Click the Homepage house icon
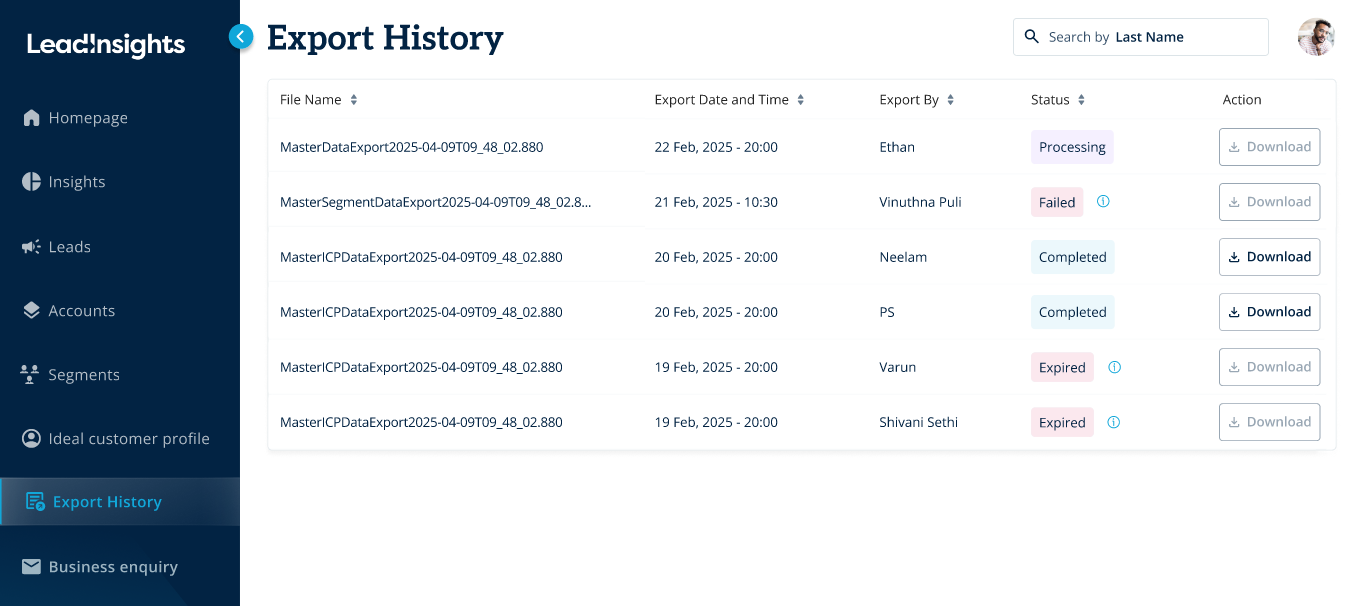The image size is (1355, 606). click(x=31, y=118)
